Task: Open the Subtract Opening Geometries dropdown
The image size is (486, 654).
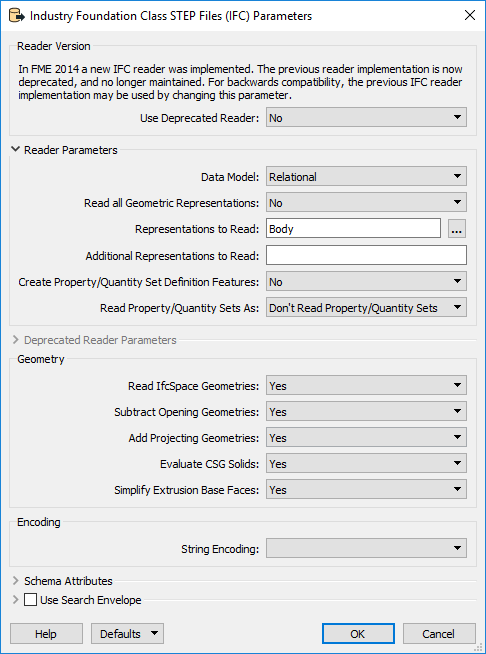Action: pyautogui.click(x=366, y=412)
